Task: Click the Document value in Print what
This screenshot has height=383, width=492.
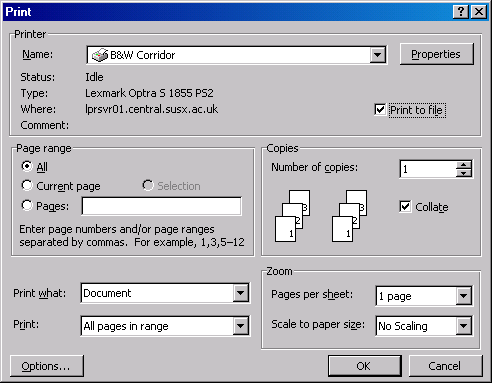Action: (x=157, y=293)
